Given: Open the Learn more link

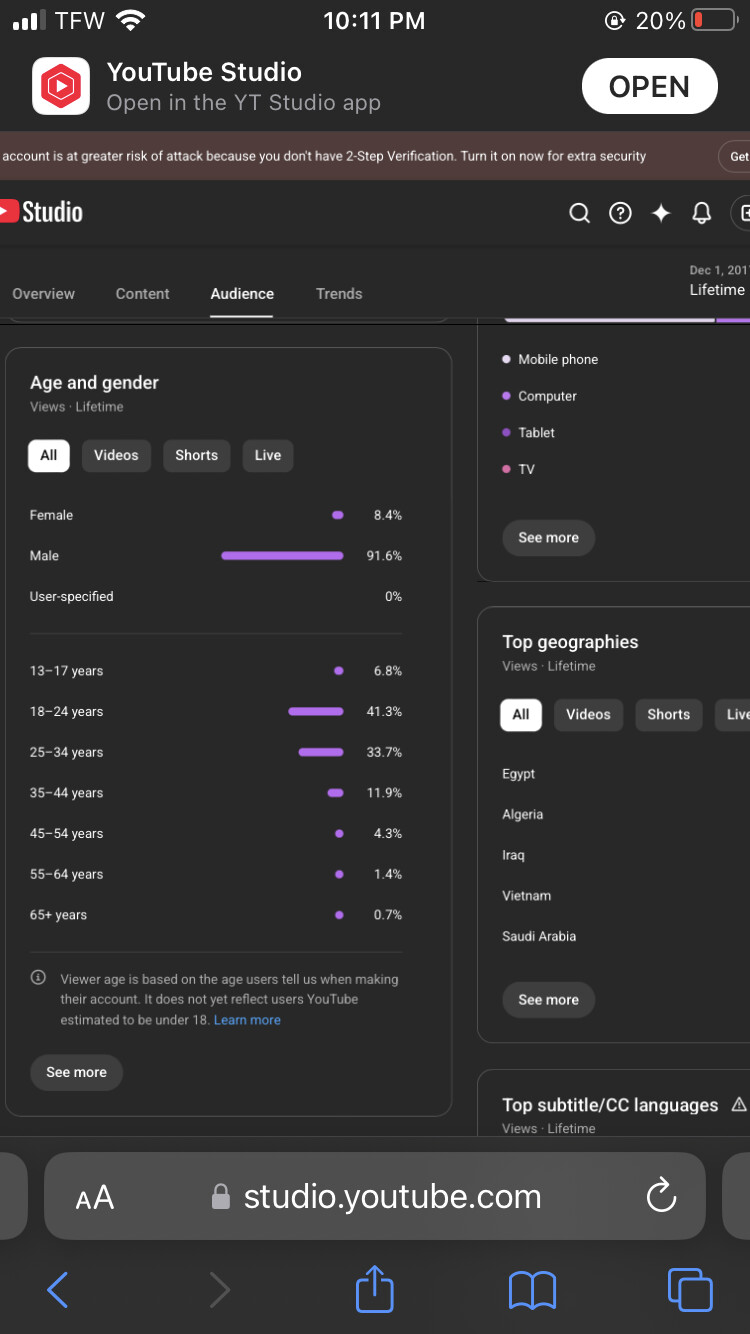Looking at the screenshot, I should pyautogui.click(x=247, y=1020).
